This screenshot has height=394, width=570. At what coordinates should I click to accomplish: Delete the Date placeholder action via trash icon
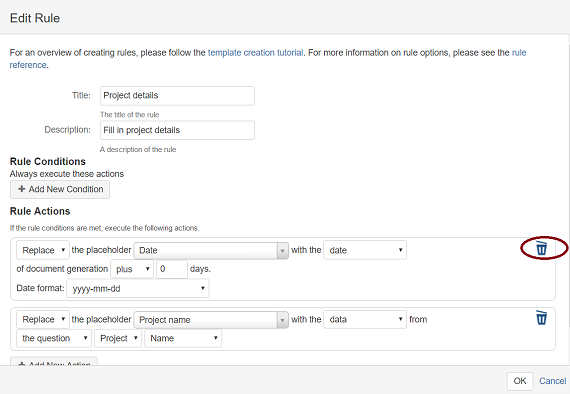541,249
